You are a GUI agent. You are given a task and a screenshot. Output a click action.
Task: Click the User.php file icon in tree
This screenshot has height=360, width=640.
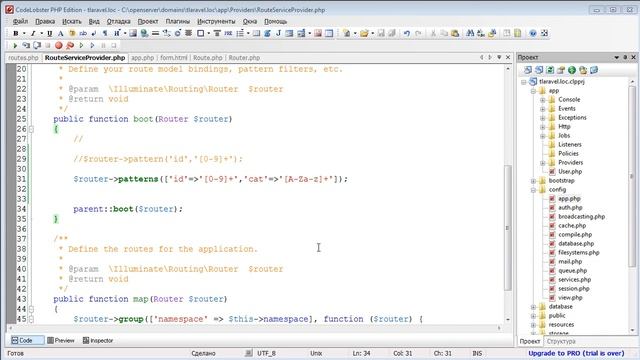[x=552, y=172]
